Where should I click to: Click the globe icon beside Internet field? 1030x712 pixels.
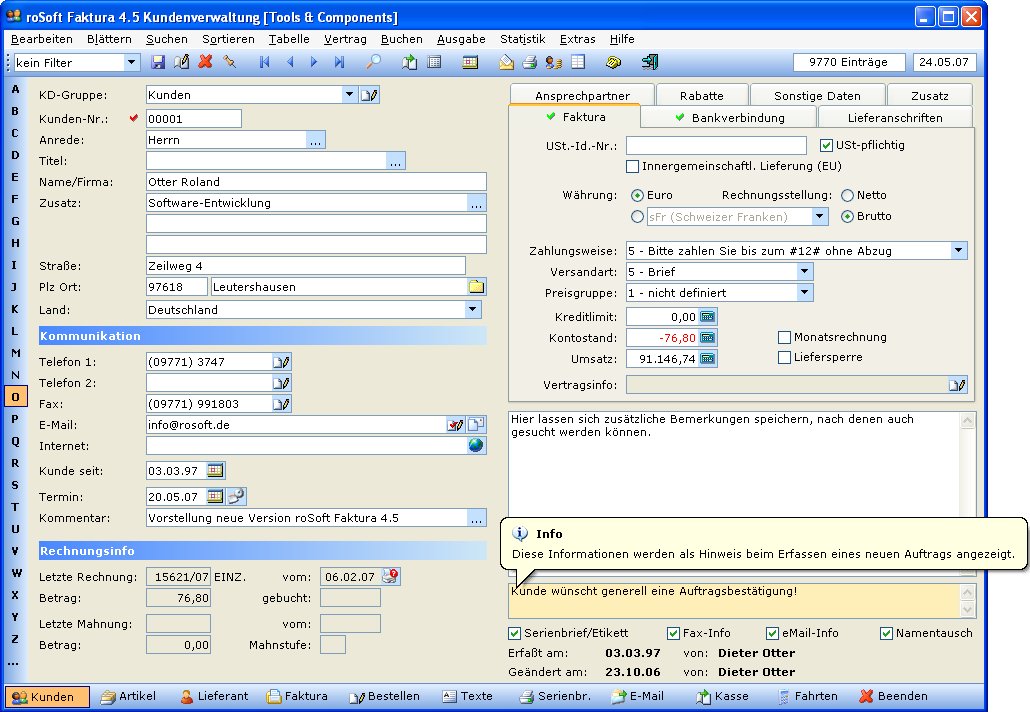(x=476, y=446)
